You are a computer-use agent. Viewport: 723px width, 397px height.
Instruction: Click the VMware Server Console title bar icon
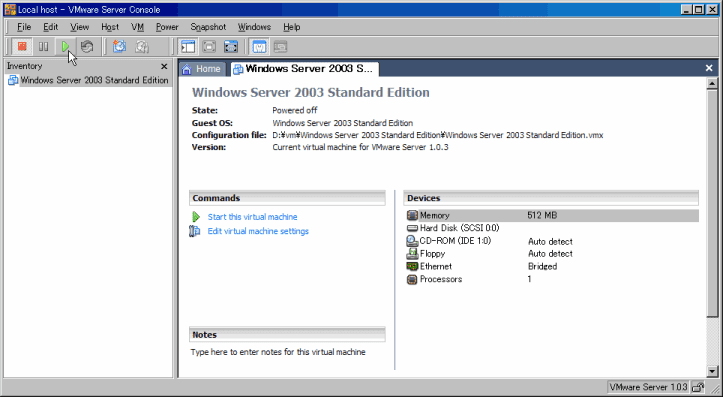(10, 10)
